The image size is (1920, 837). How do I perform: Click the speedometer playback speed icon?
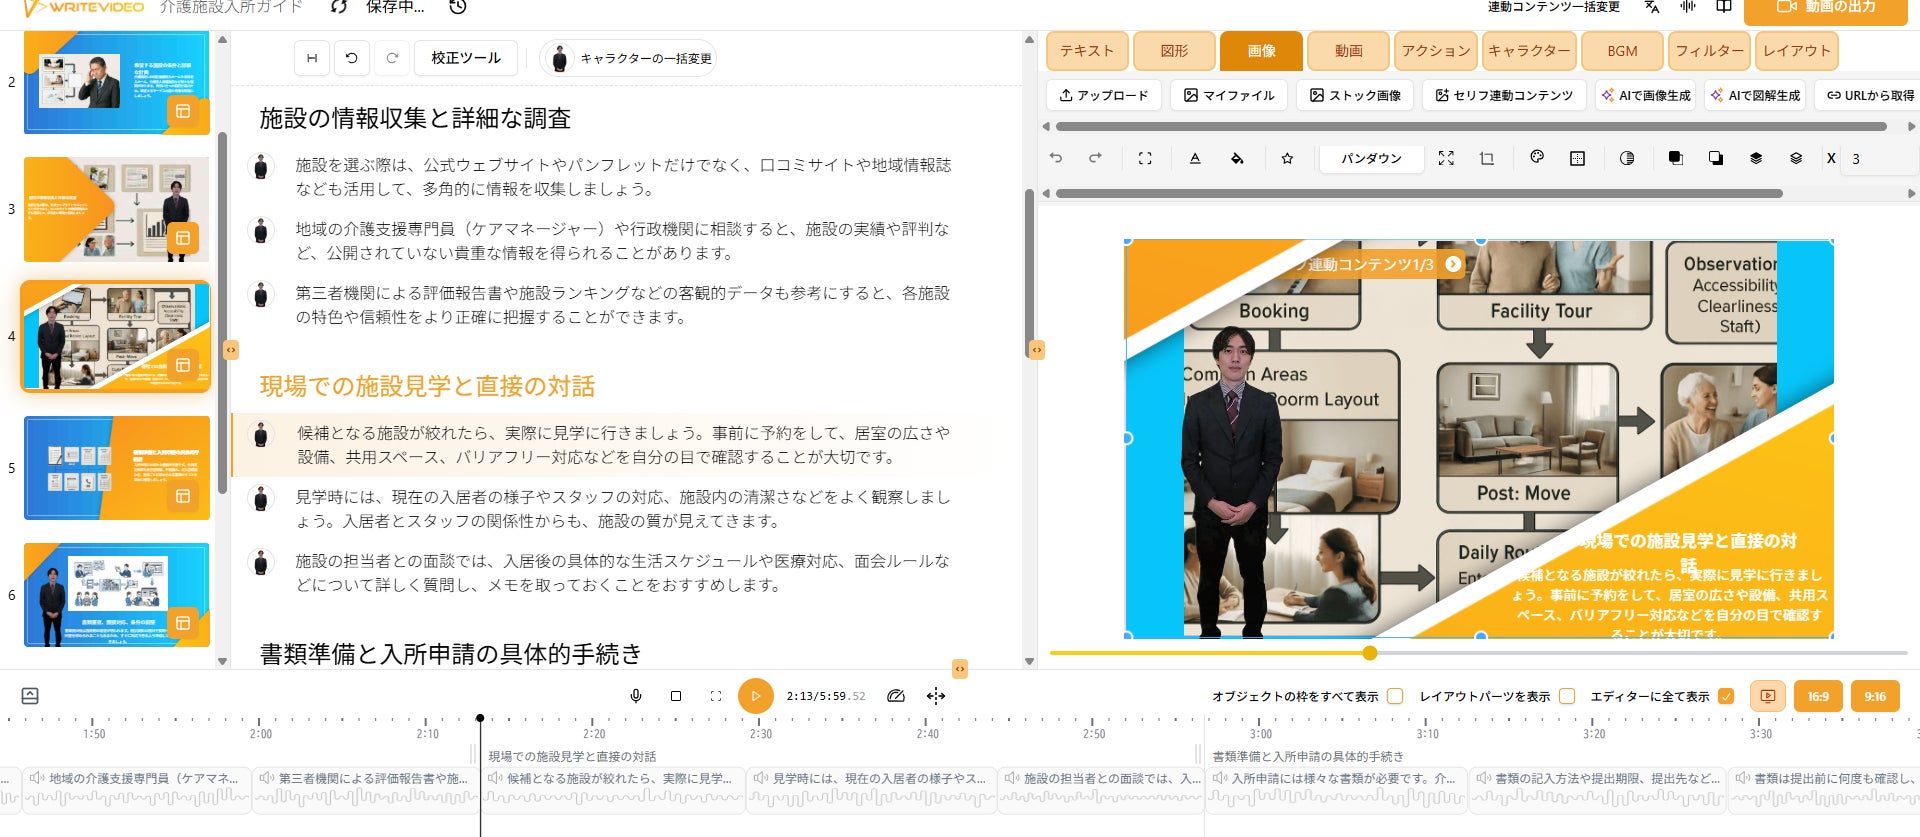click(x=896, y=696)
